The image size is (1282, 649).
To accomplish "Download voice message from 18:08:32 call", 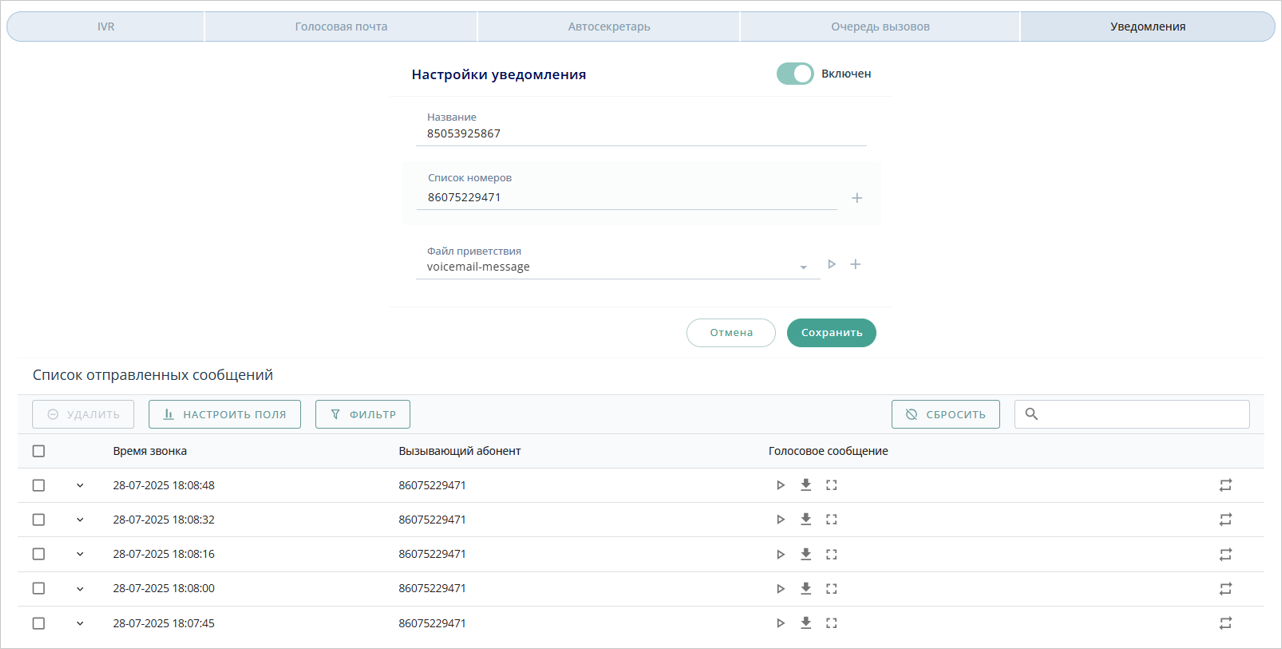I will tap(806, 520).
